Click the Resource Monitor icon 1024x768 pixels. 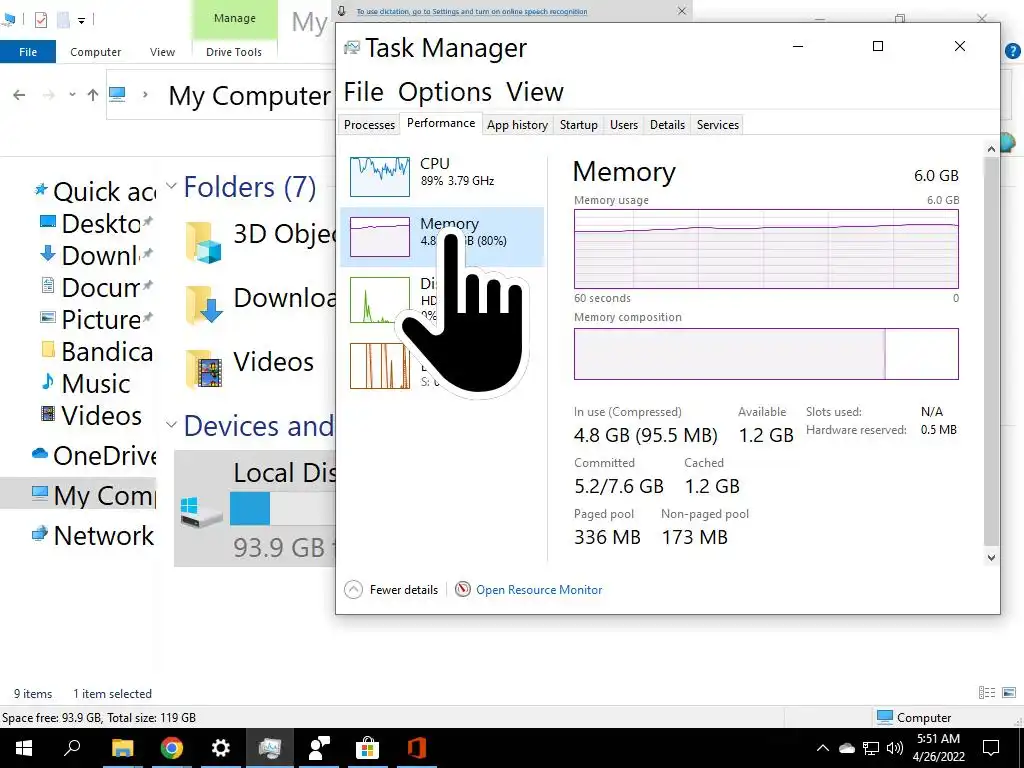(x=462, y=589)
